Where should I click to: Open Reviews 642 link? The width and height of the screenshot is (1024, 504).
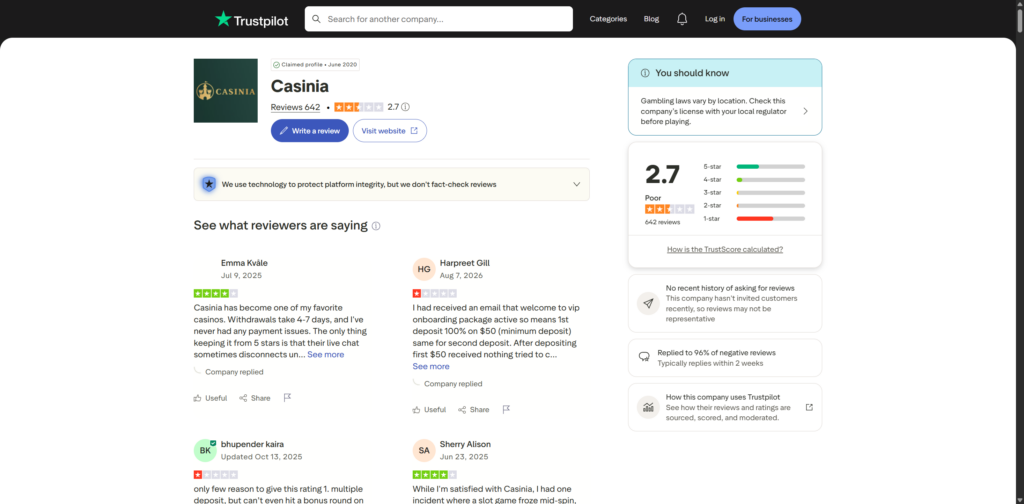coord(295,107)
